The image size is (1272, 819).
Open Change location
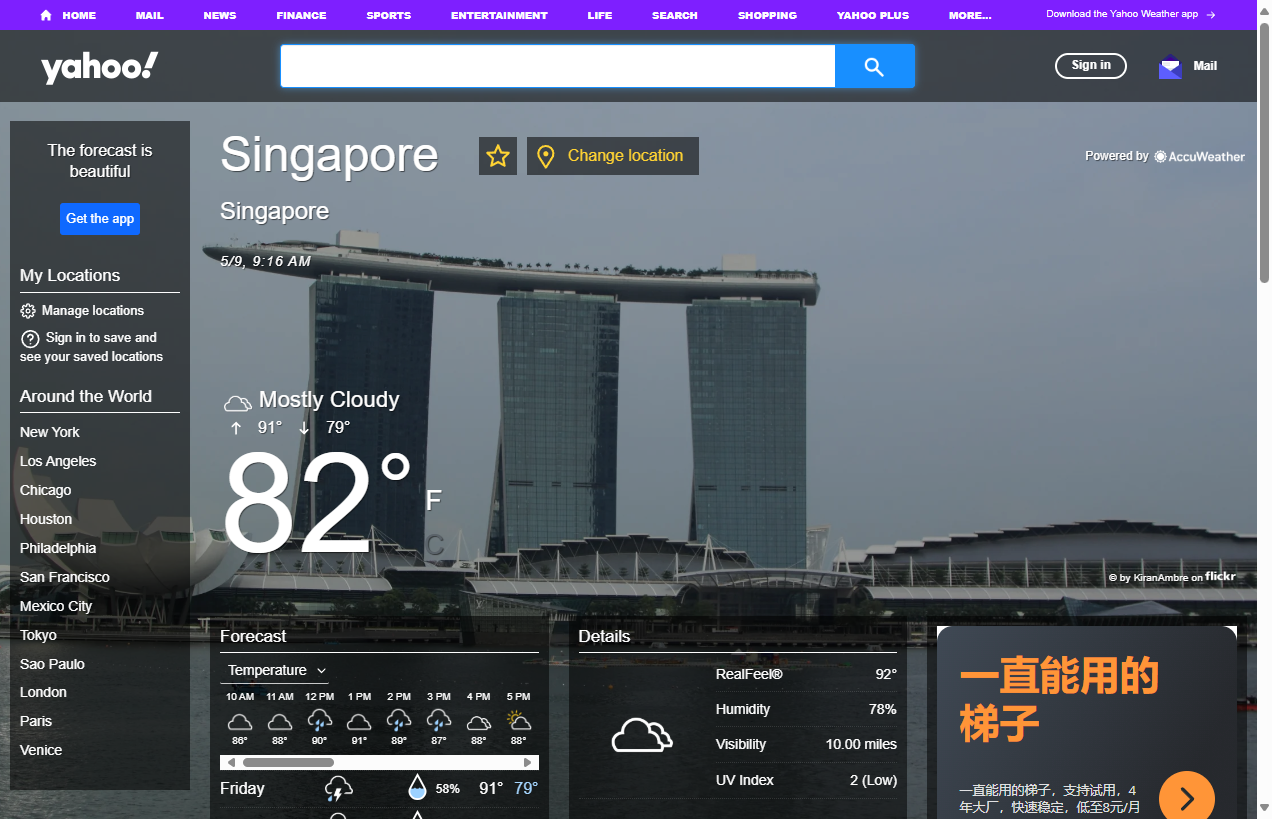pos(613,156)
